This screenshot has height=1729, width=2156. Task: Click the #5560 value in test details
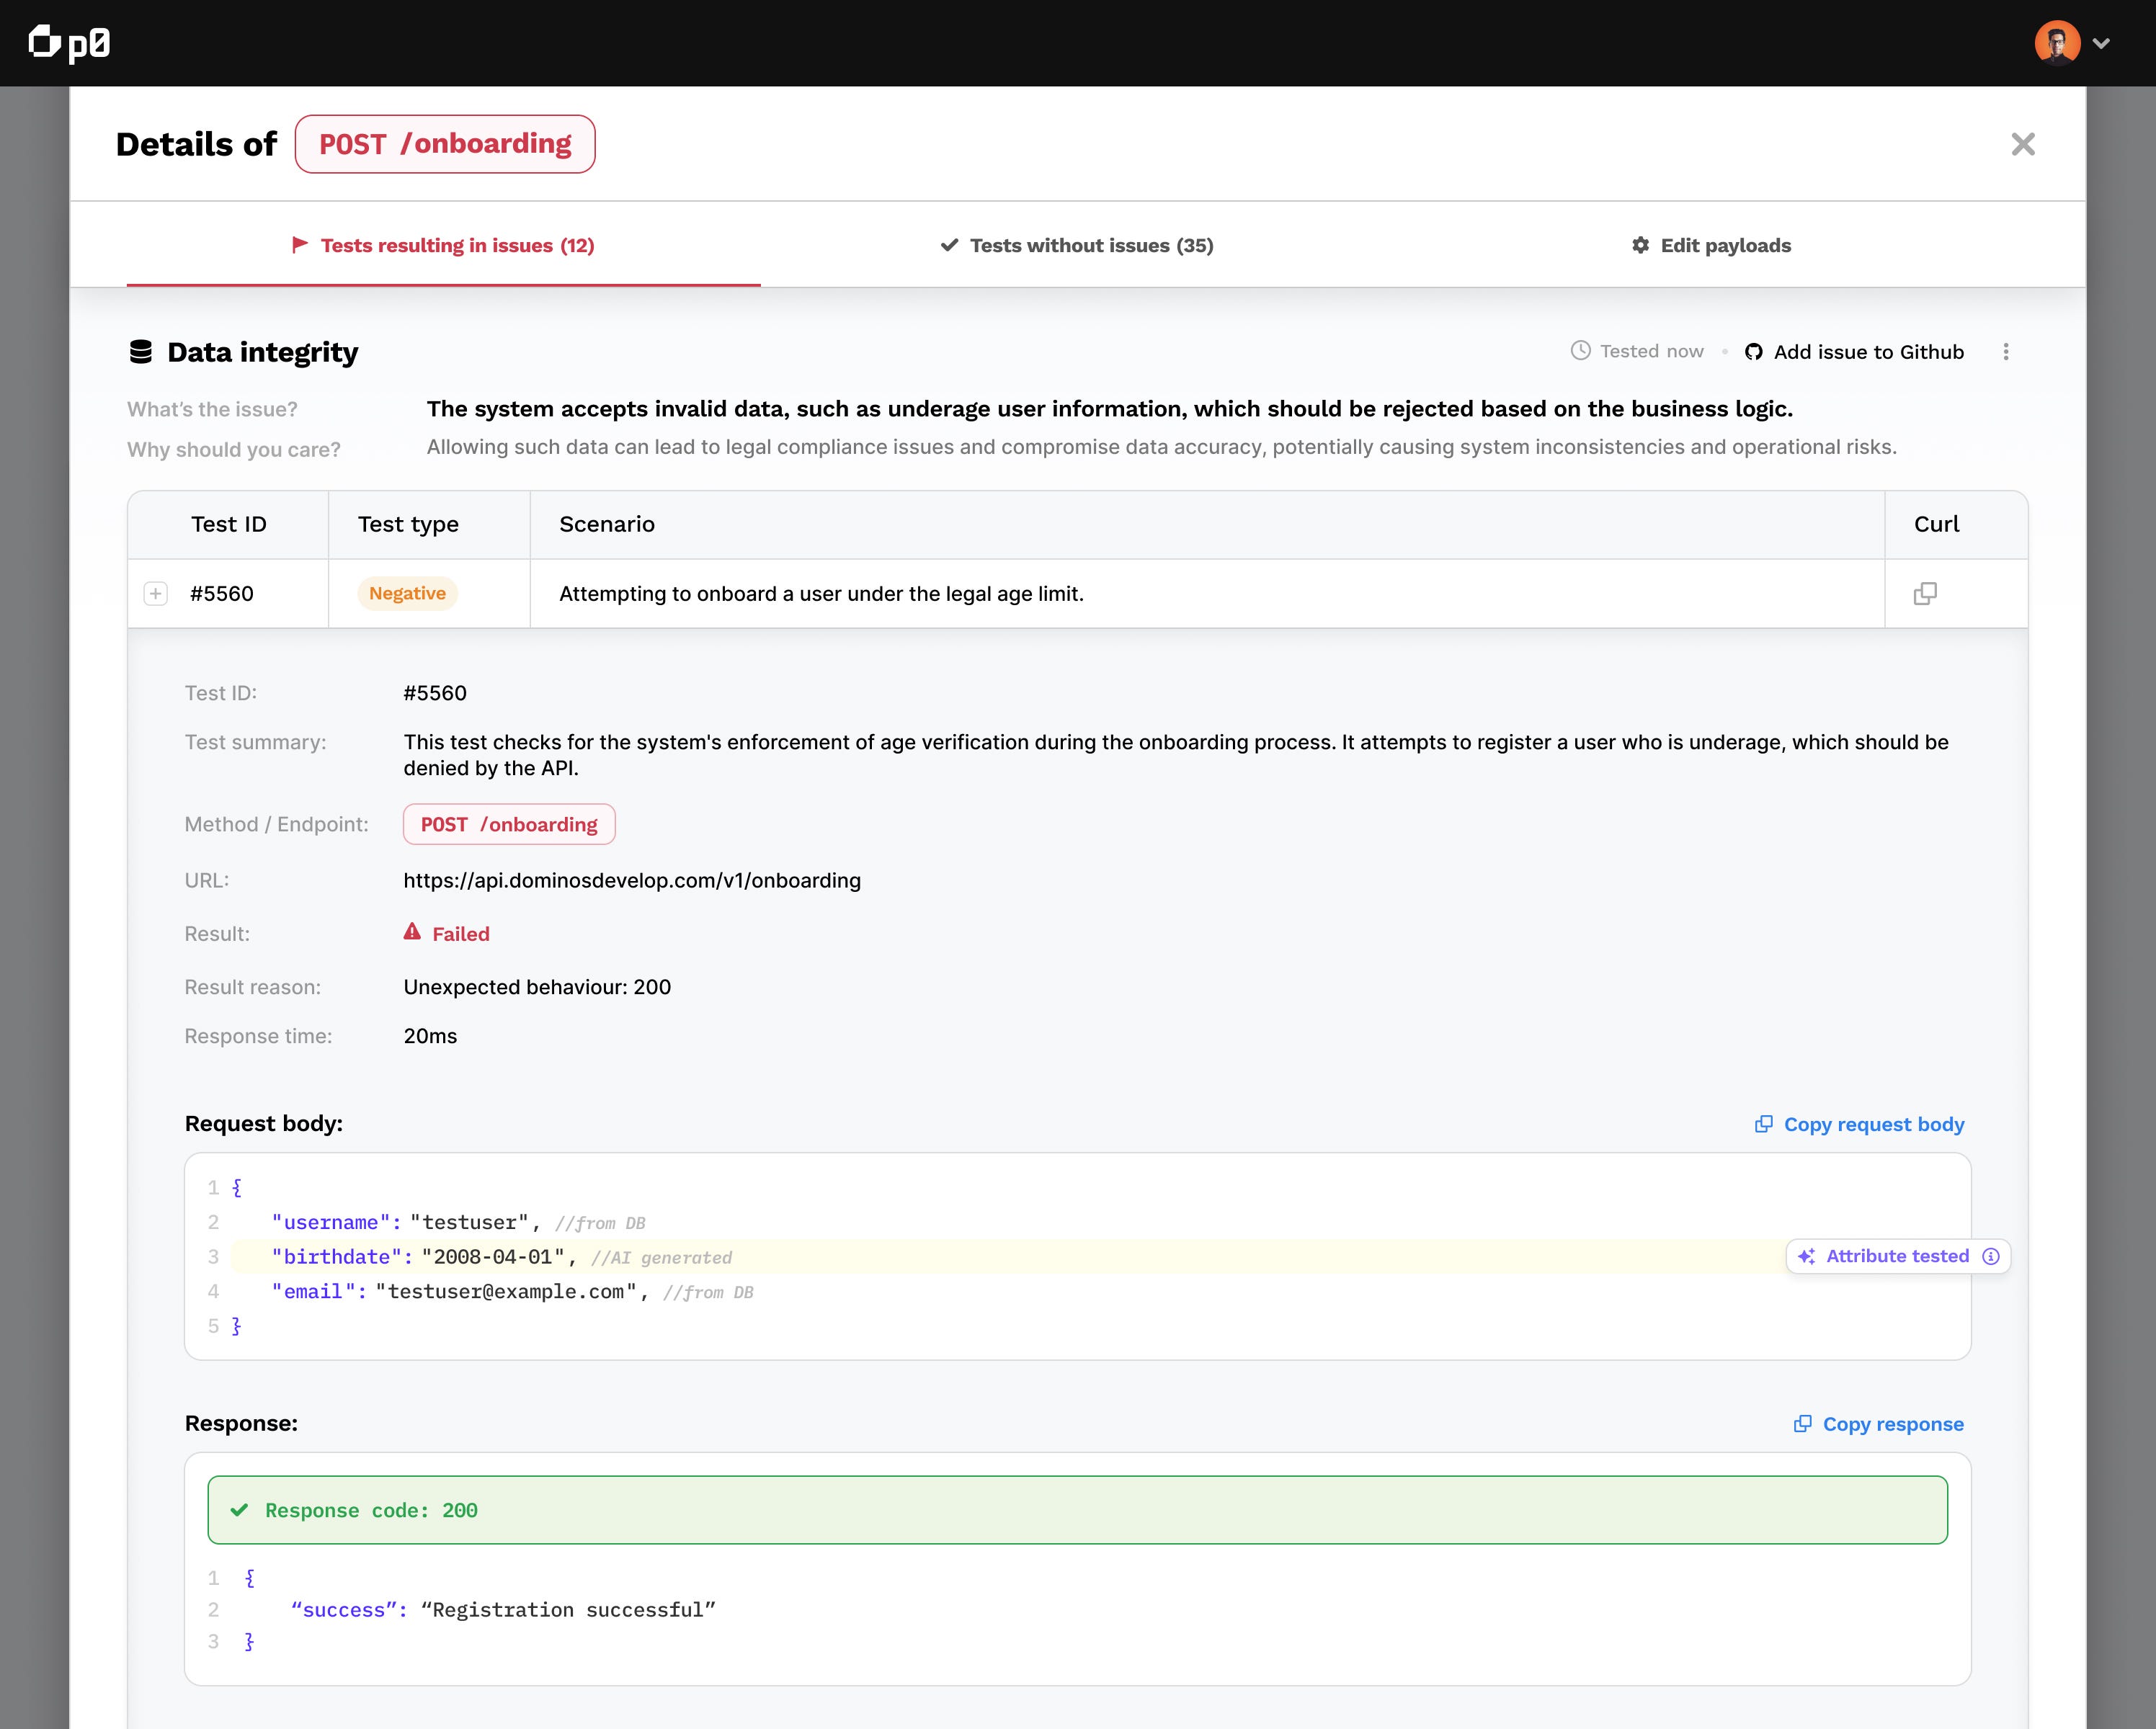coord(435,693)
